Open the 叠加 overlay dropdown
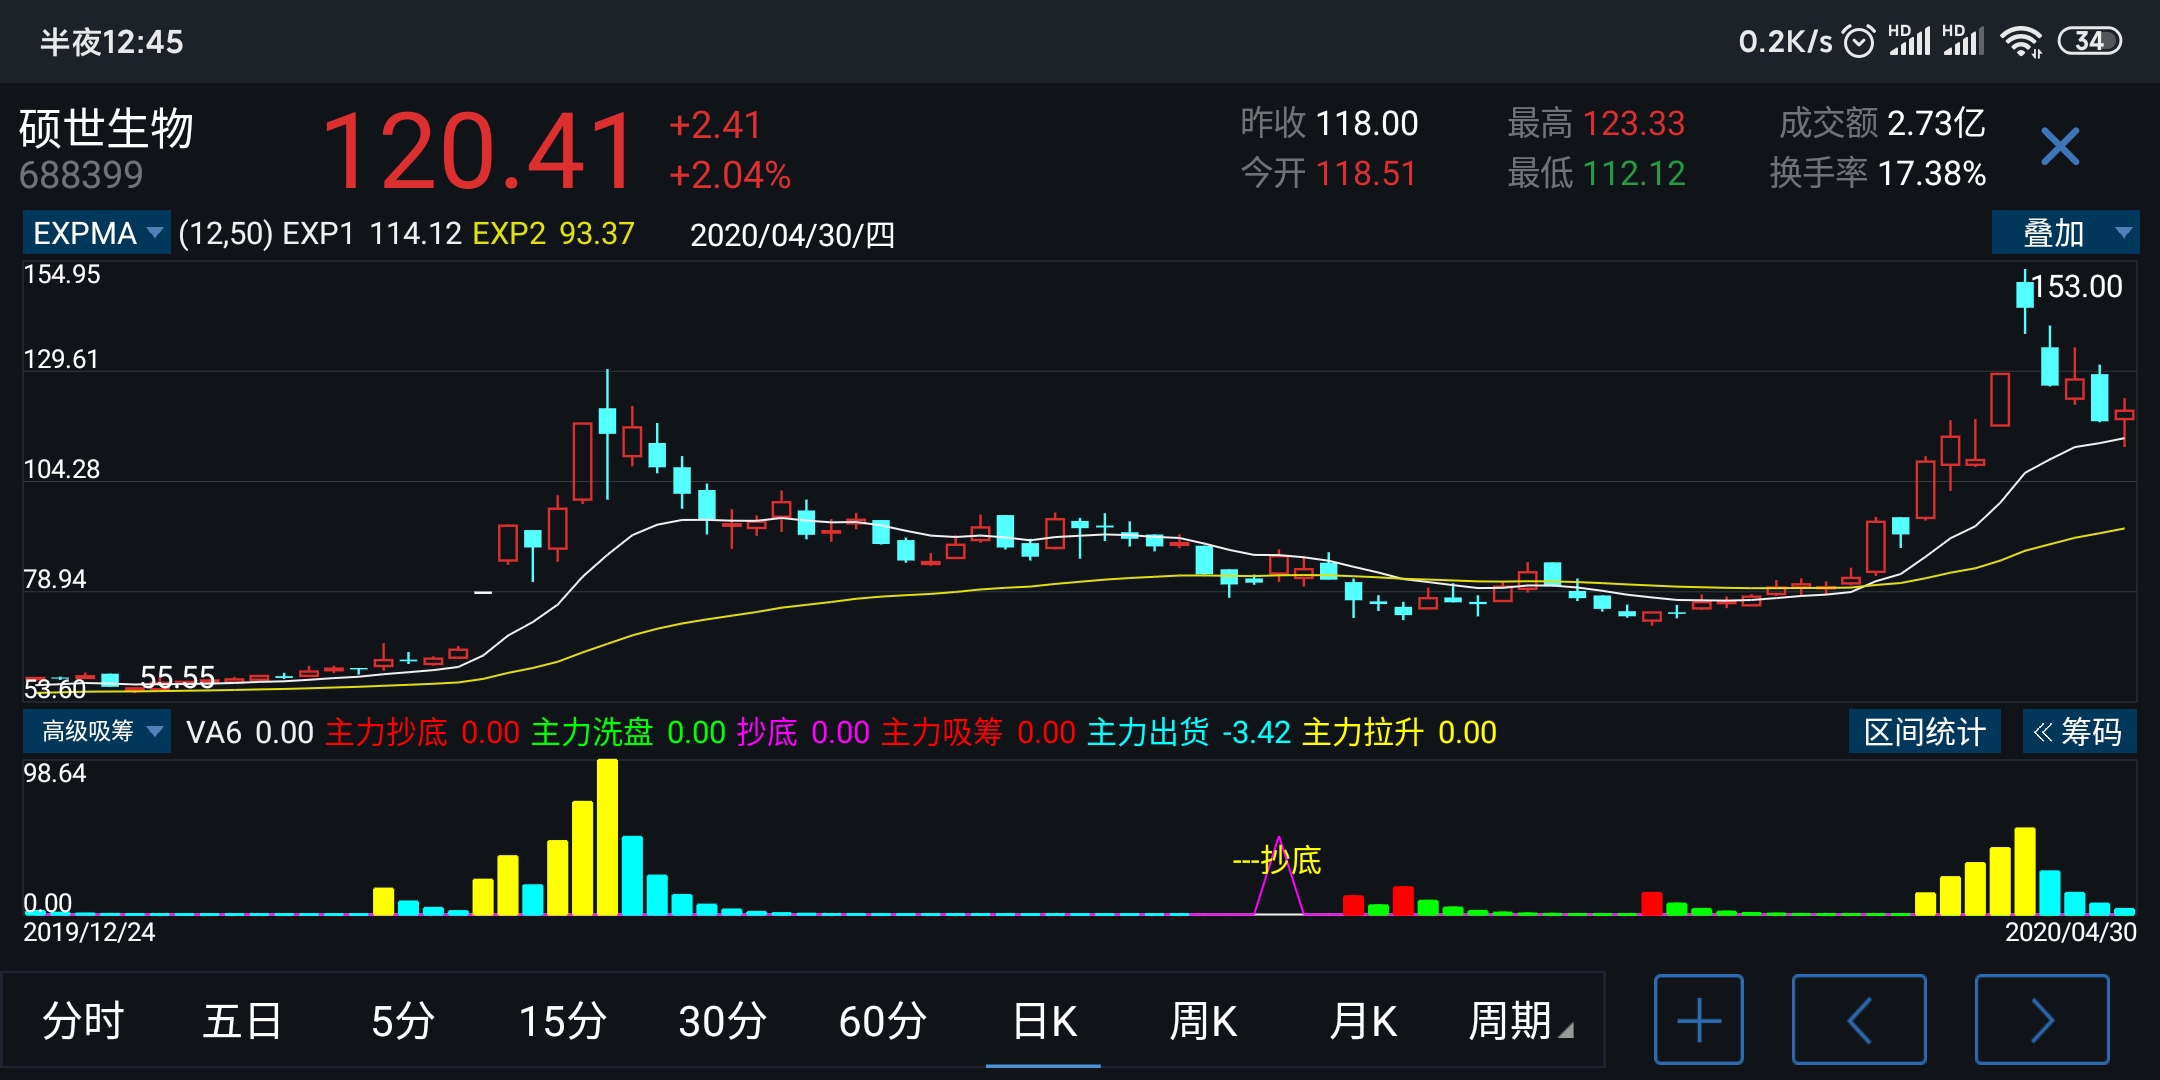This screenshot has width=2160, height=1080. 2065,233
